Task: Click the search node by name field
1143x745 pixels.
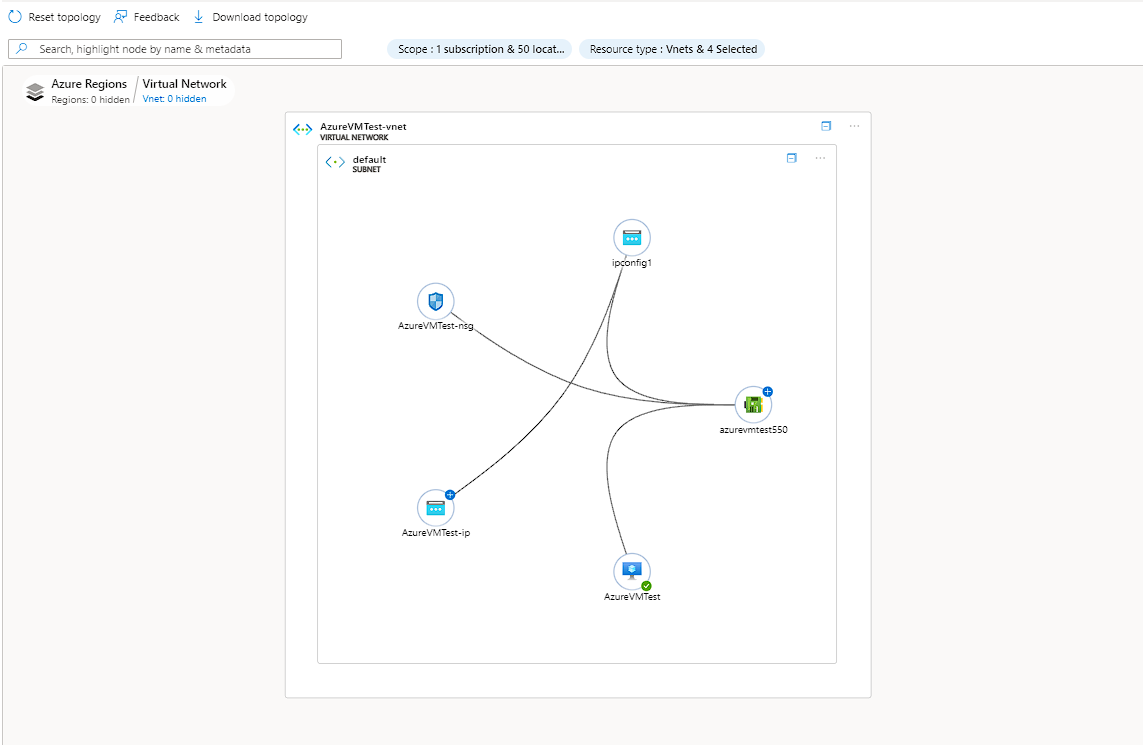Action: pos(174,48)
